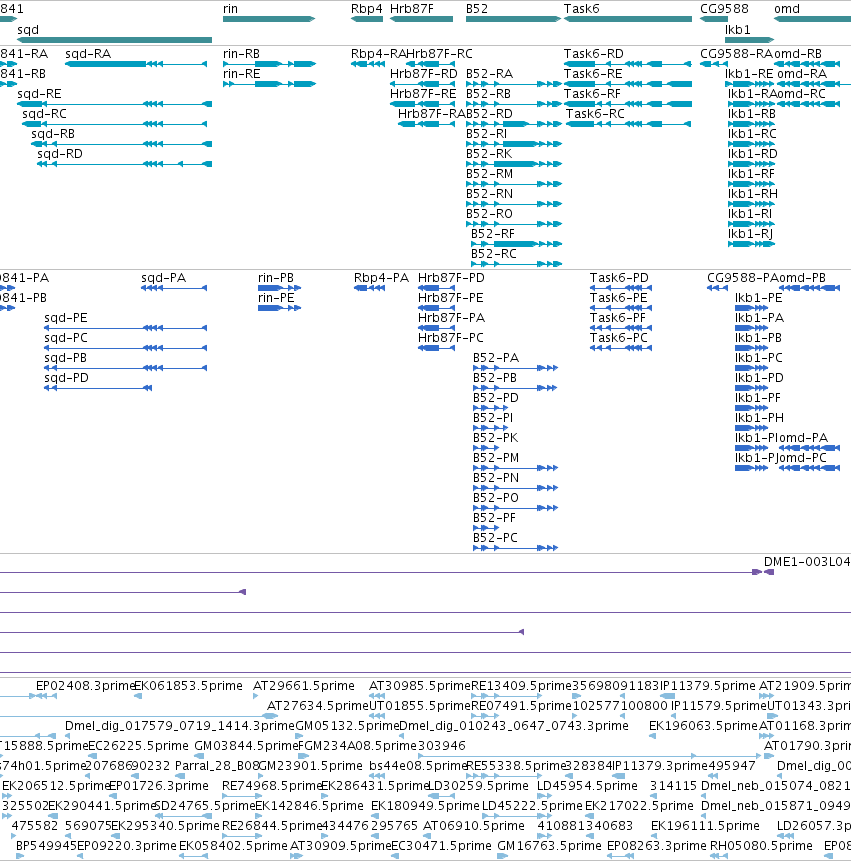Select transcript label B52-RM
This screenshot has height=861, width=851.
[489, 174]
